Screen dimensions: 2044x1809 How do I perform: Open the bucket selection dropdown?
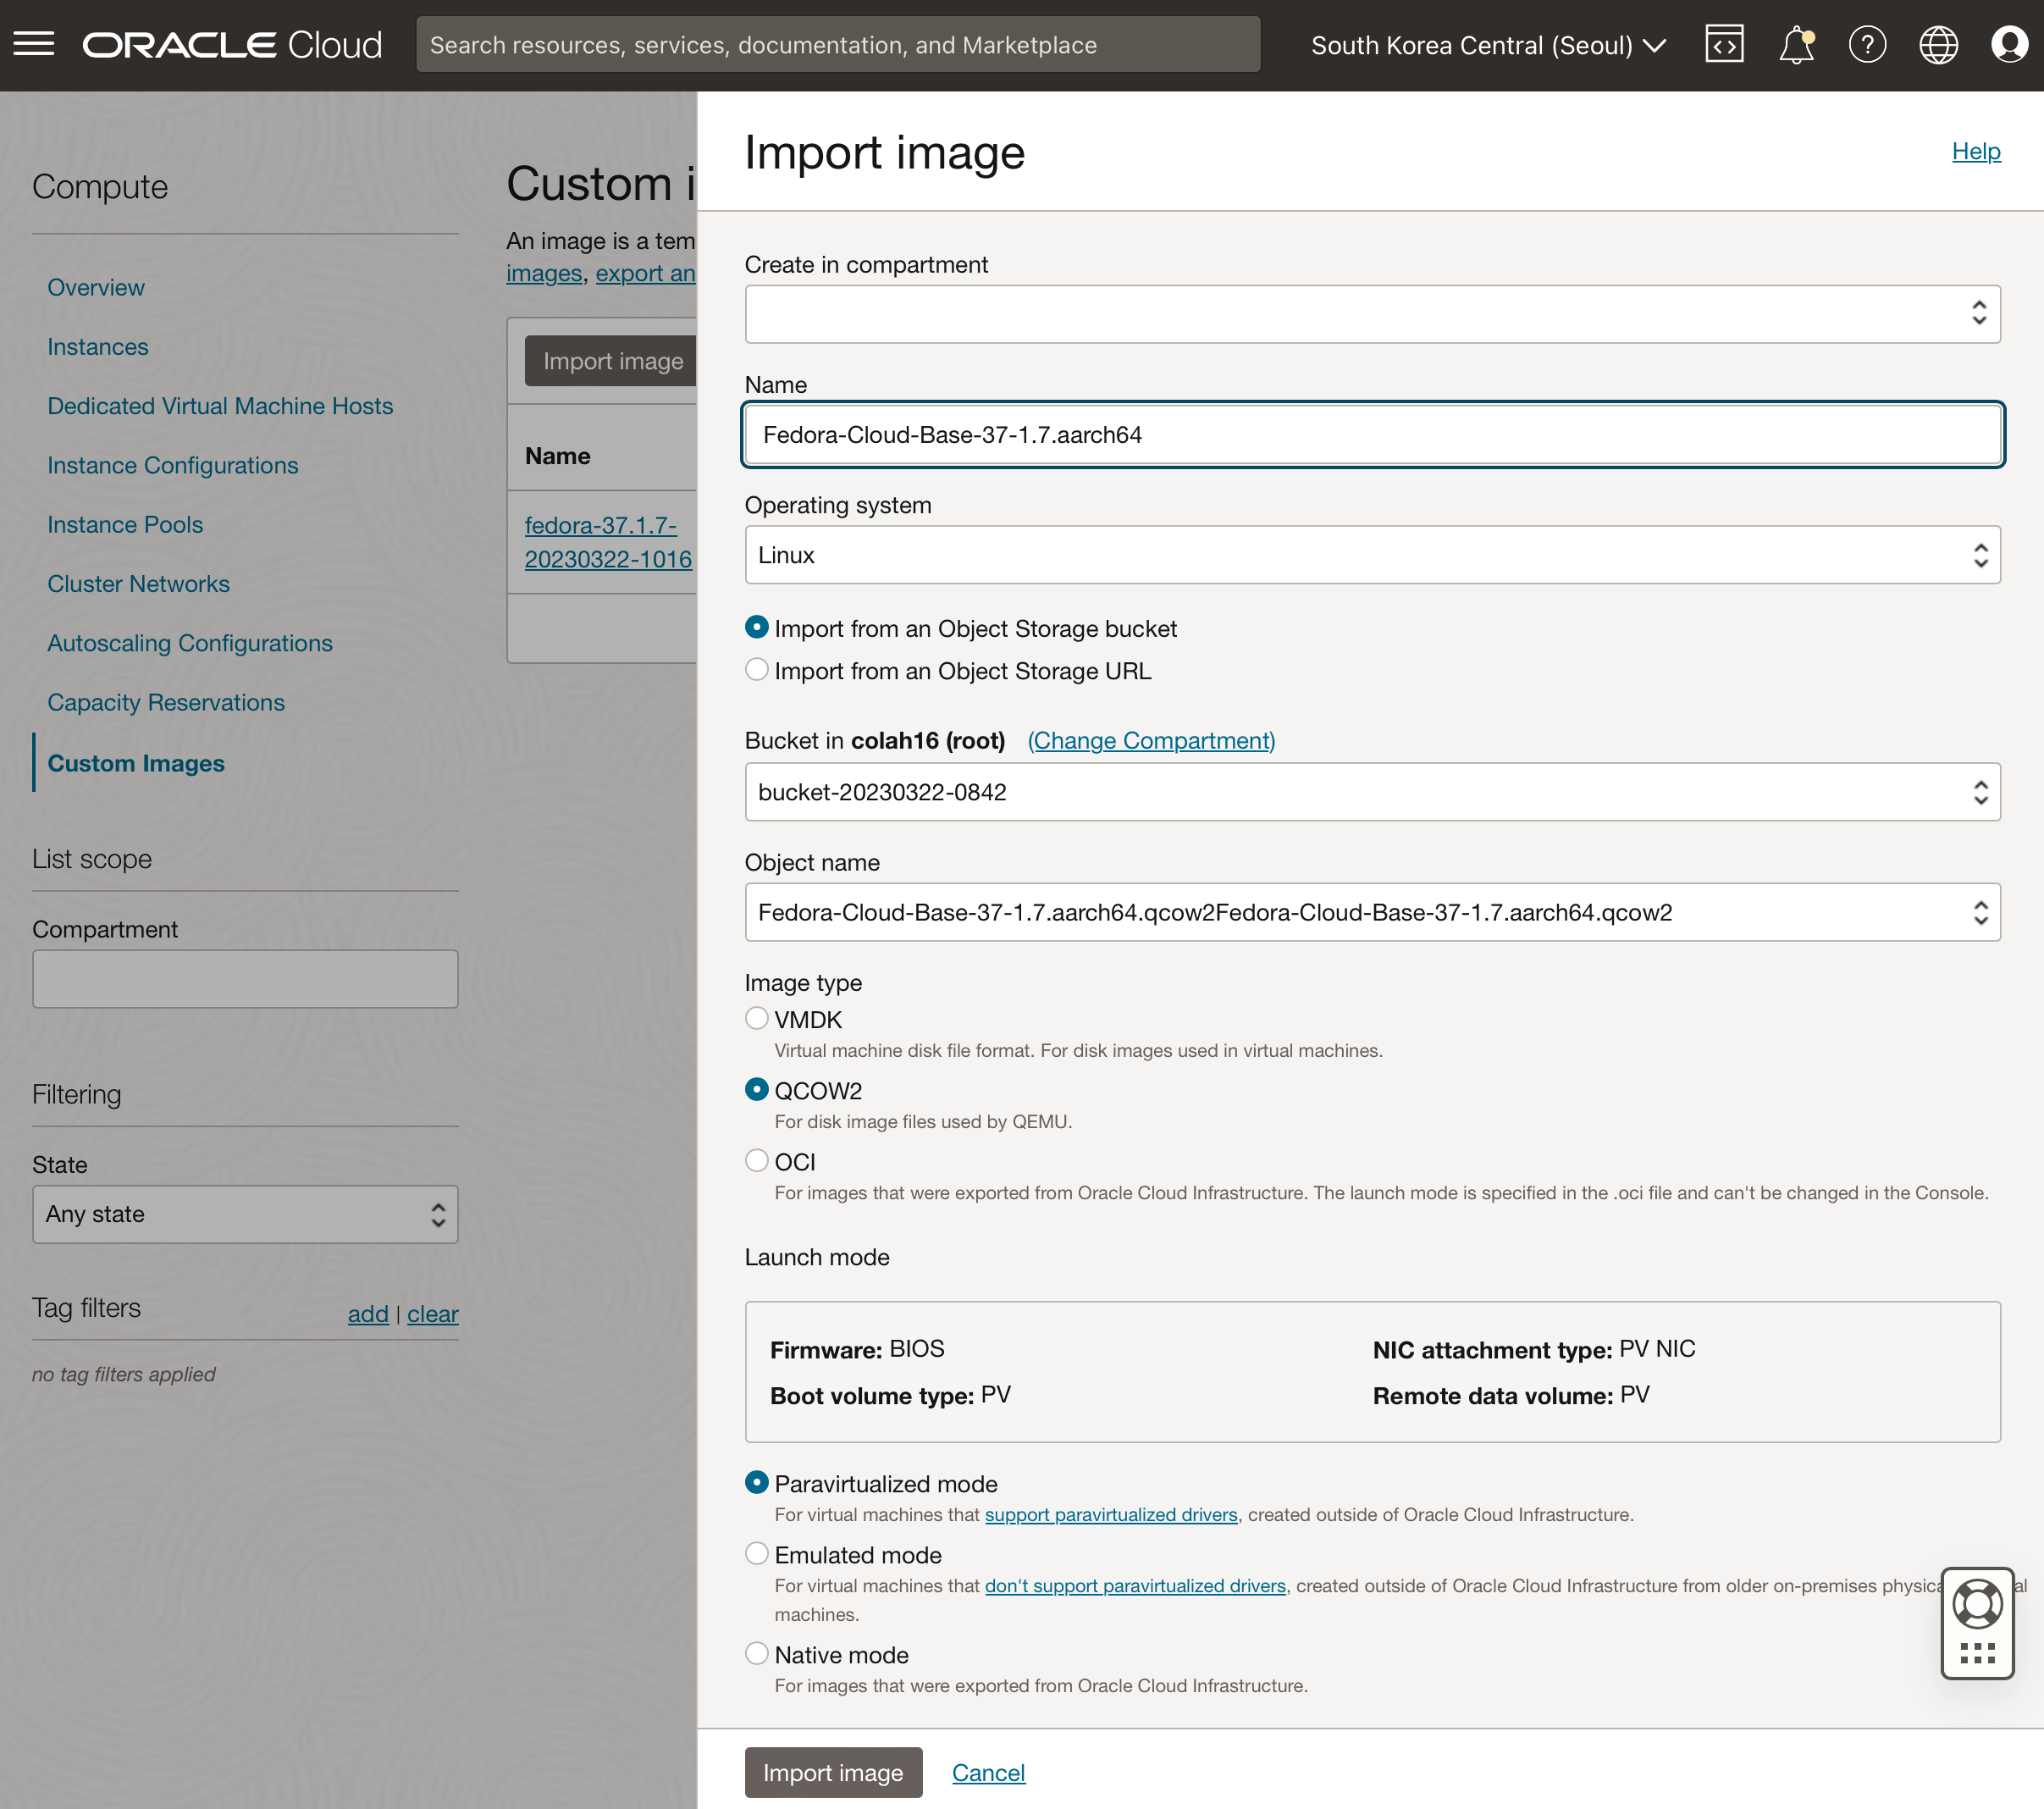pyautogui.click(x=1371, y=792)
